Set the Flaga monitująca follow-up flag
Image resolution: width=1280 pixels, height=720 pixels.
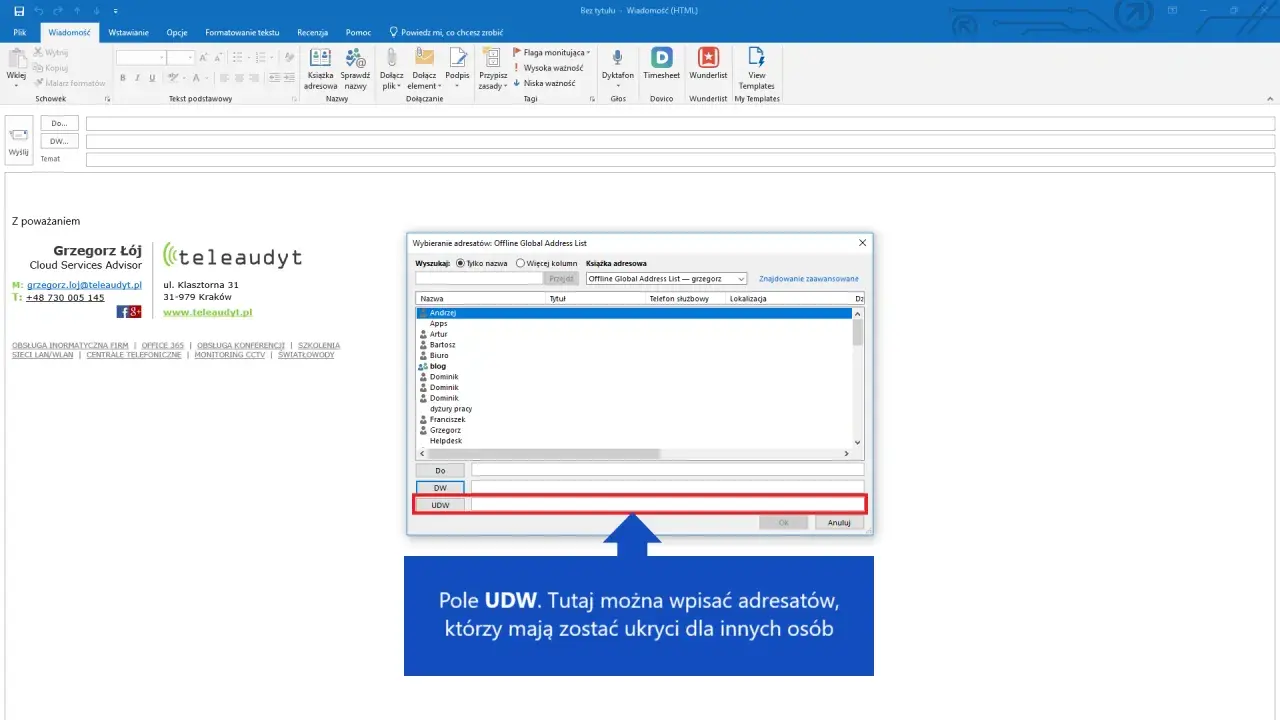tap(551, 52)
